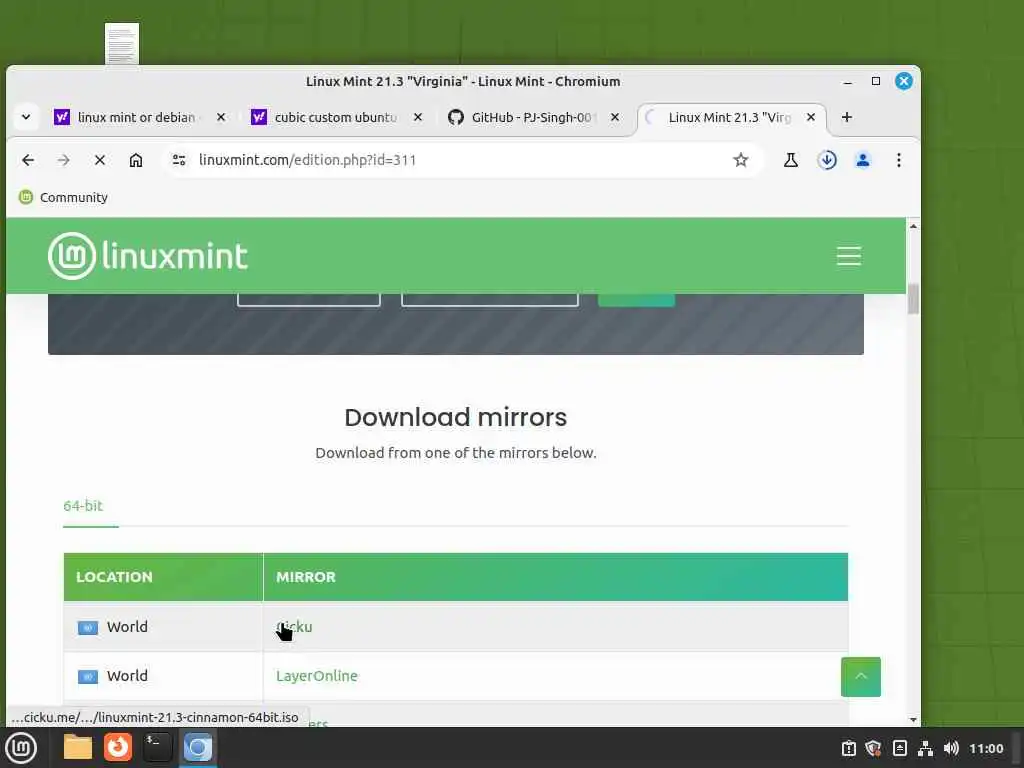Open network connections tray icon
This screenshot has width=1024, height=768.
pyautogui.click(x=925, y=748)
